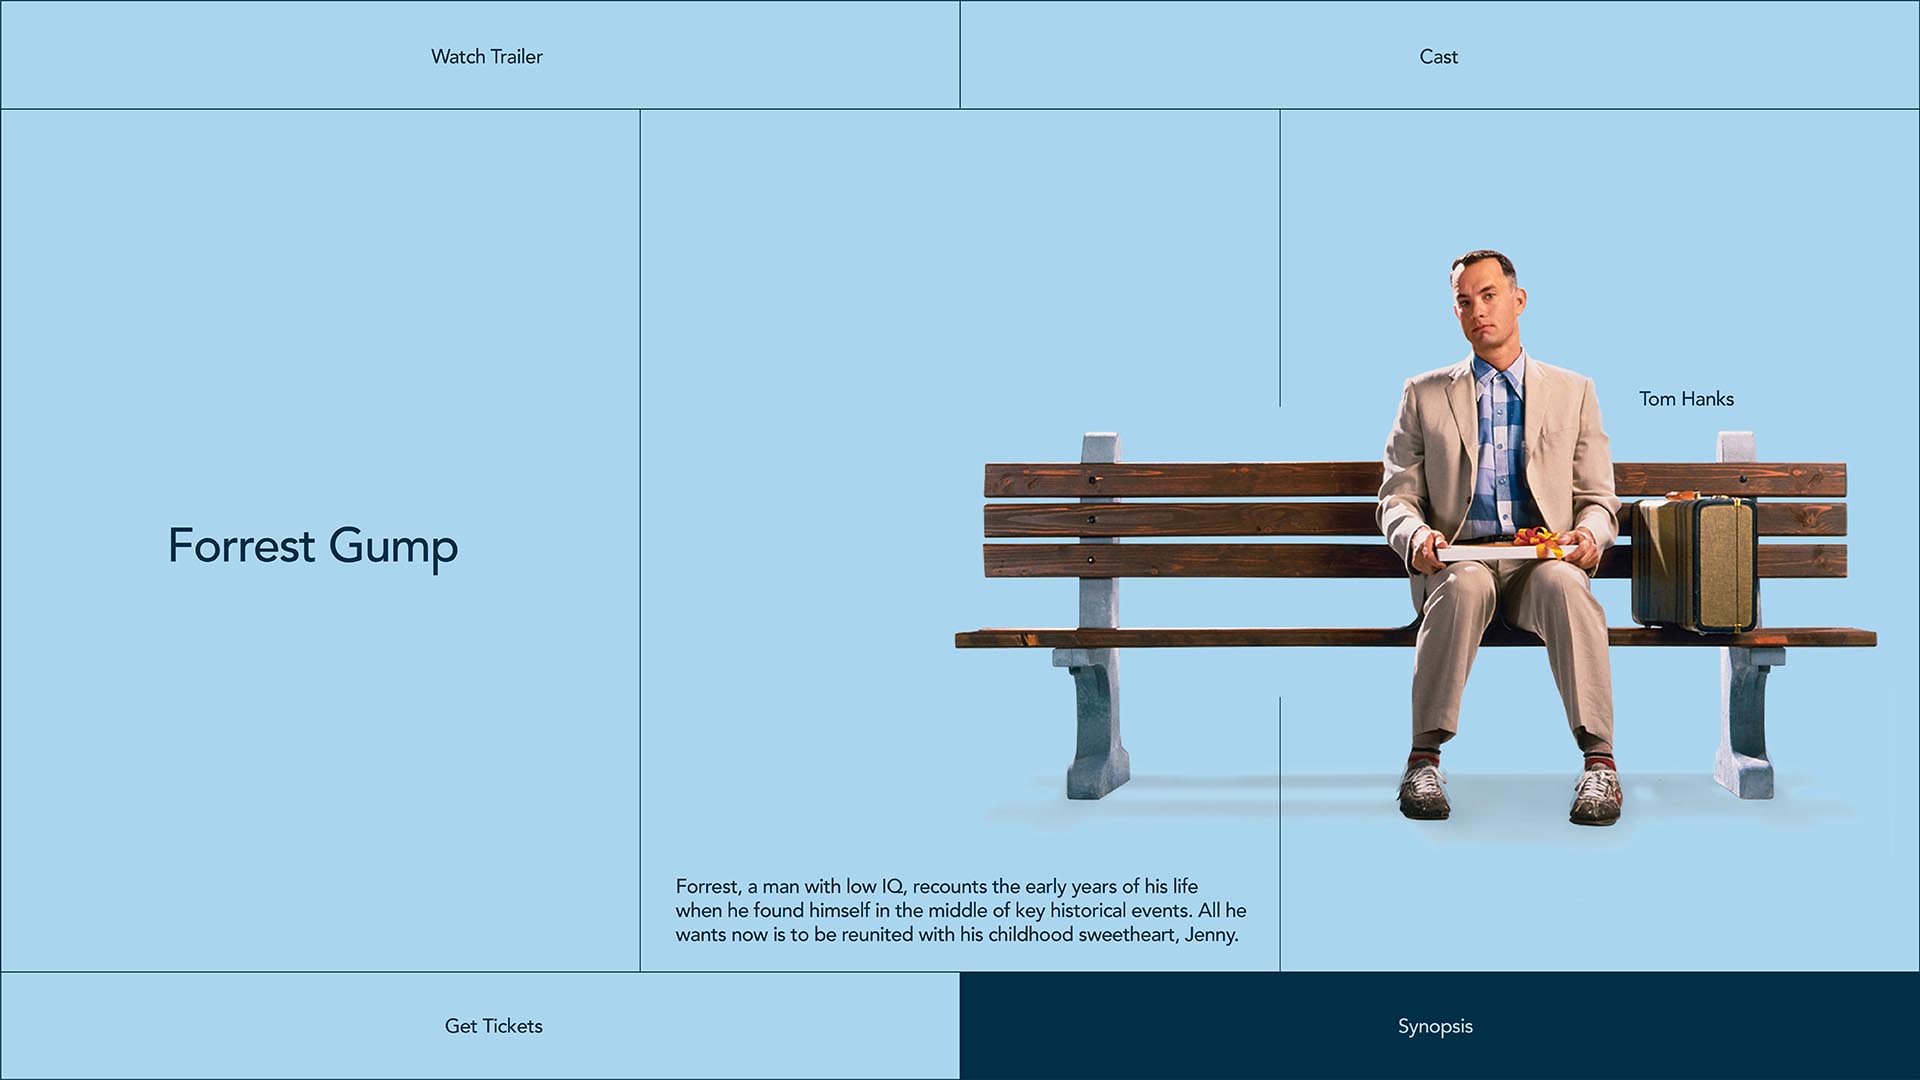Open the Watch Trailer section
Screen dimensions: 1920x1080
[480, 55]
